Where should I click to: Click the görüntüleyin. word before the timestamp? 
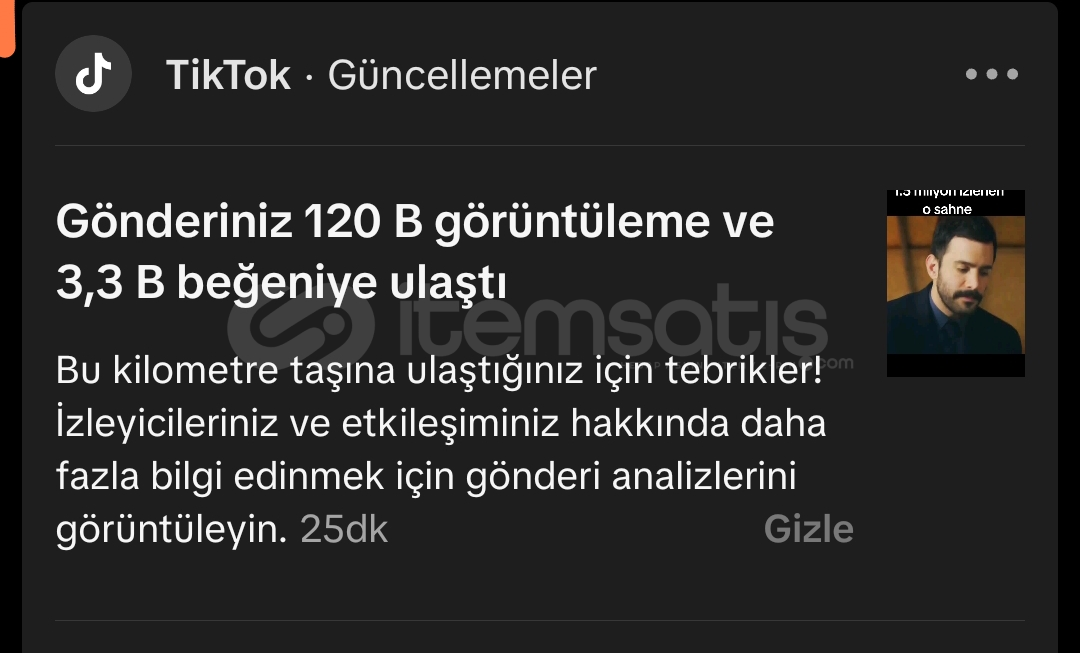click(171, 530)
